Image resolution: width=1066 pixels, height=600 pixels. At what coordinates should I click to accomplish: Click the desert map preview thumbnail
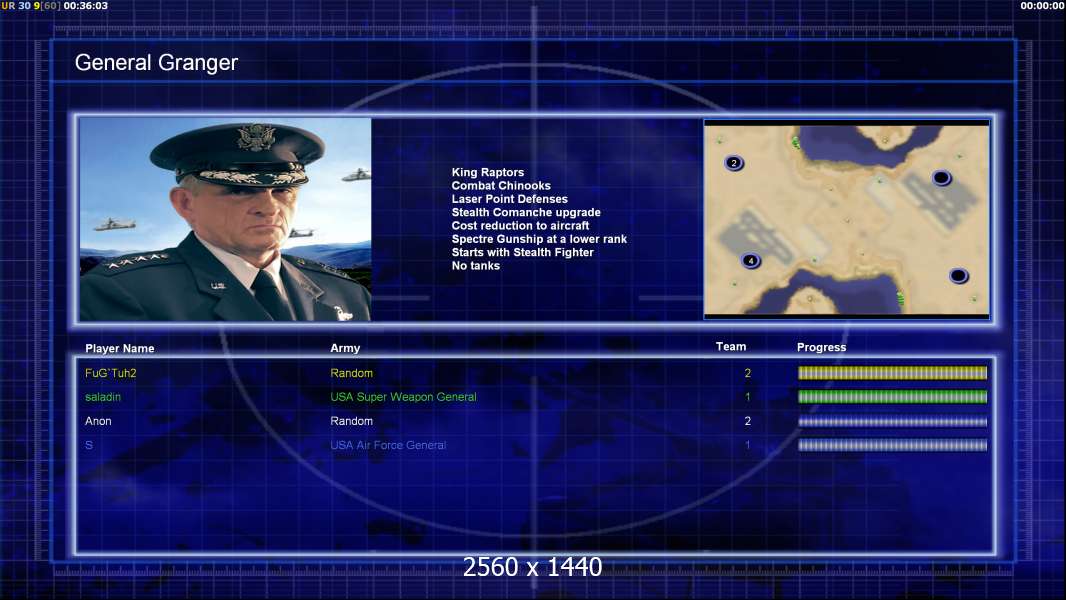[x=846, y=219]
